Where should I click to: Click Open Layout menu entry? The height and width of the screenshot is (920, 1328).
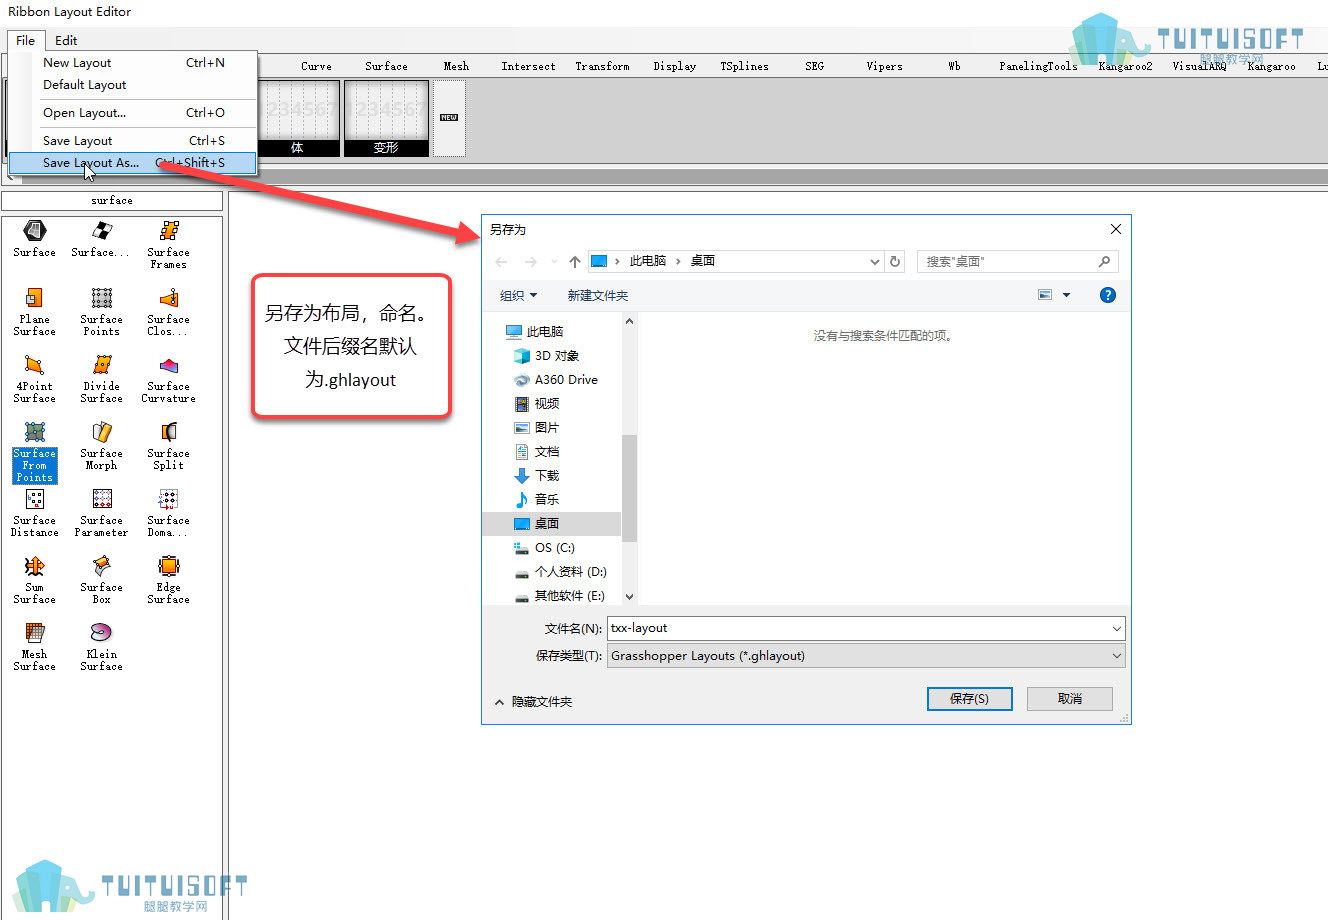pos(133,112)
